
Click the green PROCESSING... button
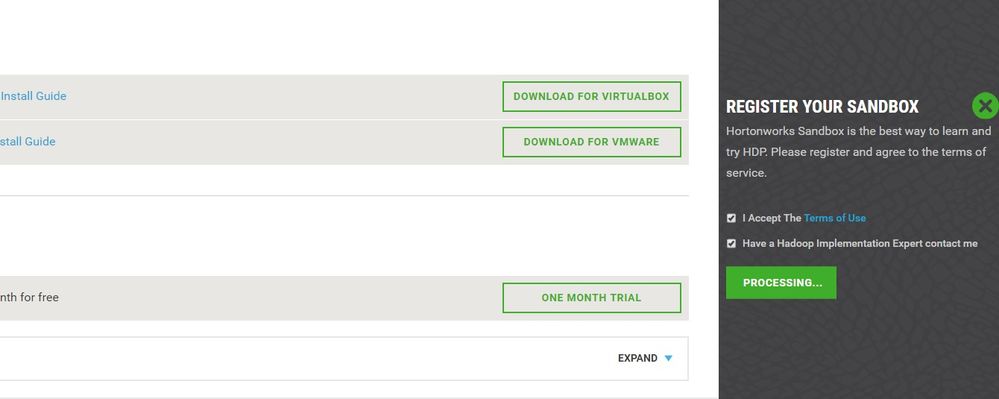(781, 282)
